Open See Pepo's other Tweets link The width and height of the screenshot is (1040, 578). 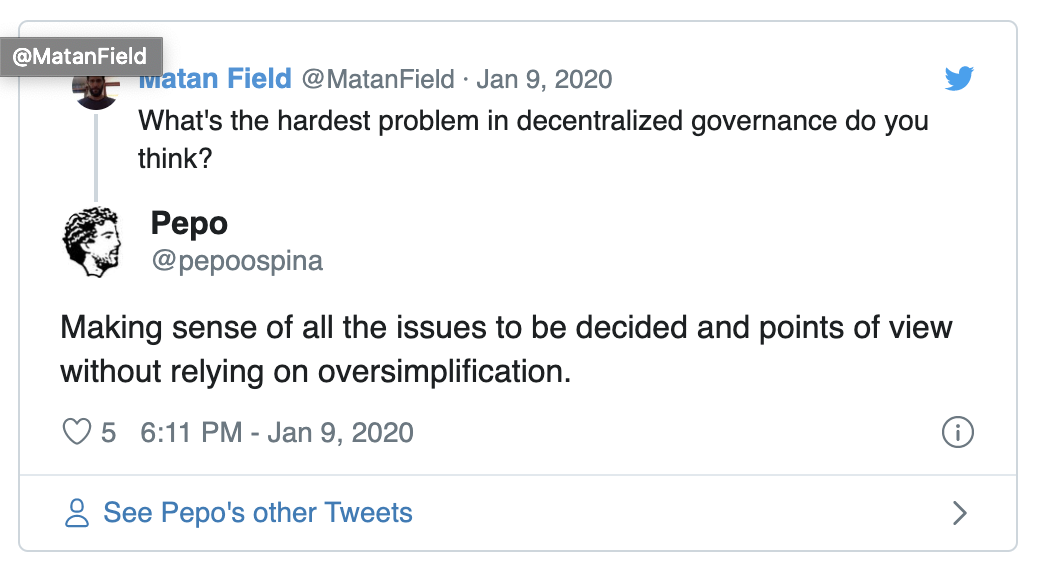tap(257, 513)
